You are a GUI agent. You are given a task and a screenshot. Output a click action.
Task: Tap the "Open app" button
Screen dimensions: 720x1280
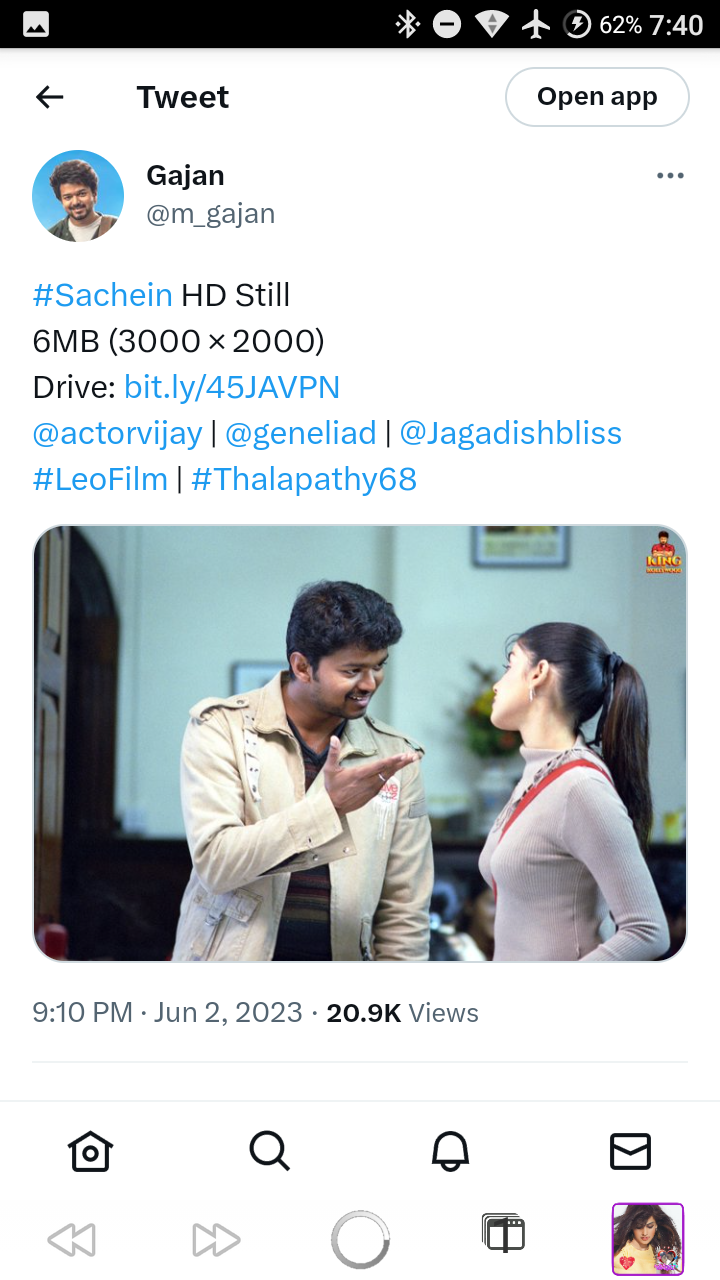597,97
